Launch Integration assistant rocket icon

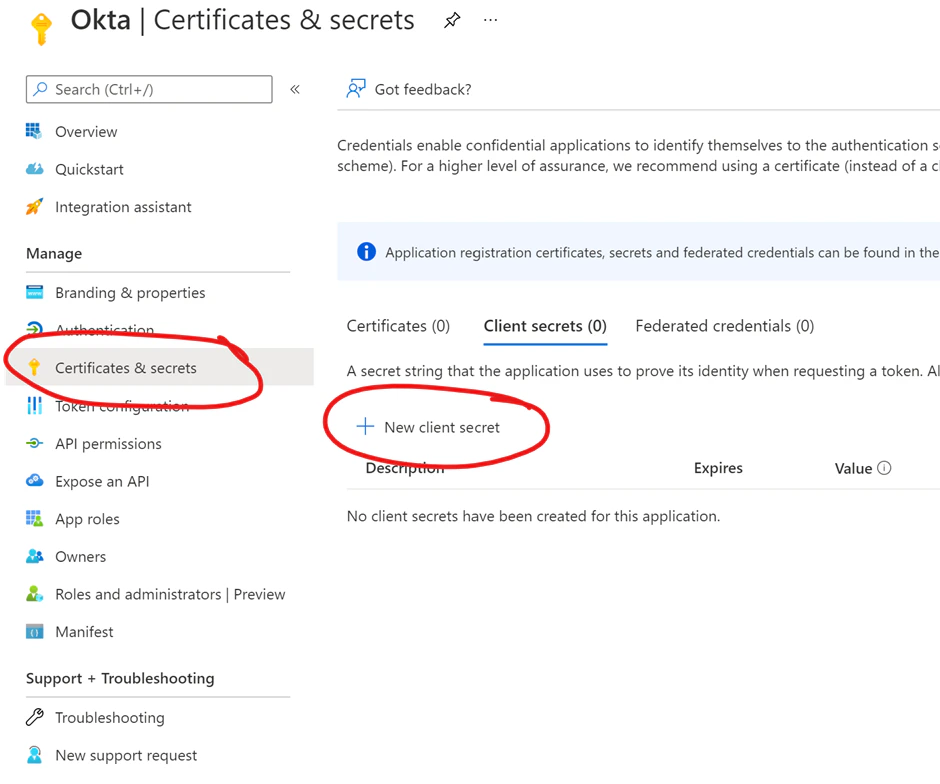pyautogui.click(x=34, y=207)
